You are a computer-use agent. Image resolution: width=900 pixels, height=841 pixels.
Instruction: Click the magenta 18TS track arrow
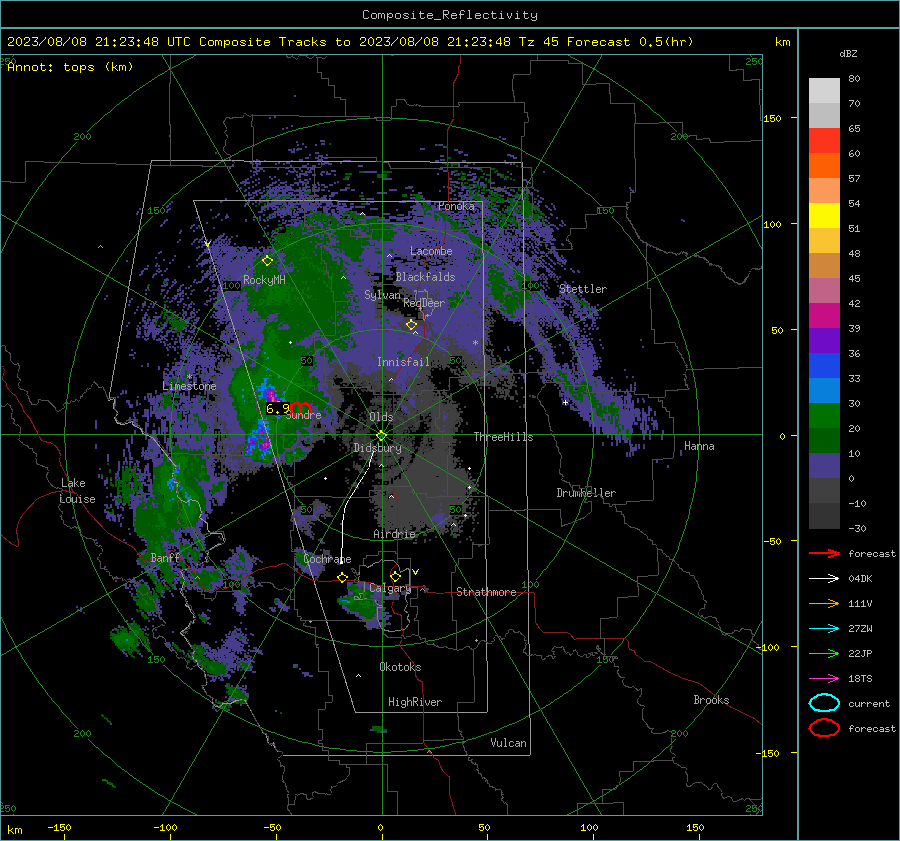click(824, 679)
